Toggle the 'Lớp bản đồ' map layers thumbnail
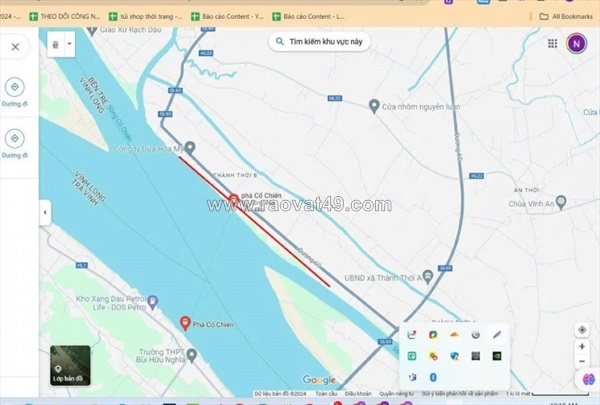This screenshot has width=600, height=405. [x=68, y=365]
